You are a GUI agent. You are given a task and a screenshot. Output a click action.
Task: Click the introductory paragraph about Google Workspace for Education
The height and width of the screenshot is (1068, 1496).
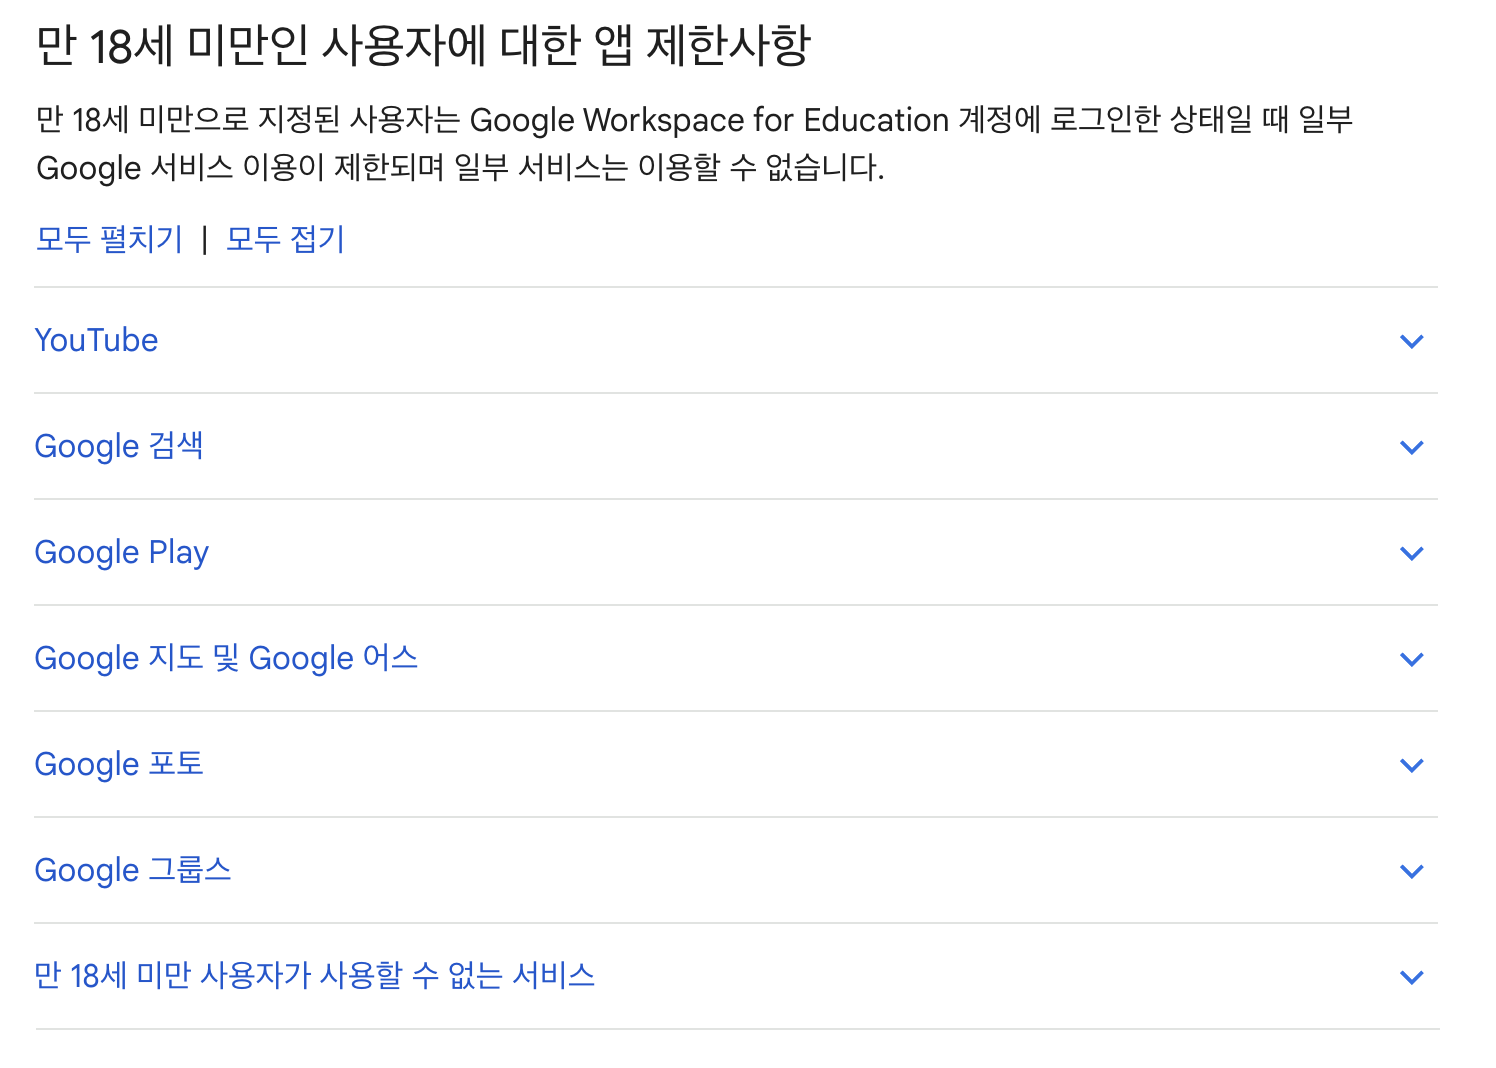[x=694, y=143]
